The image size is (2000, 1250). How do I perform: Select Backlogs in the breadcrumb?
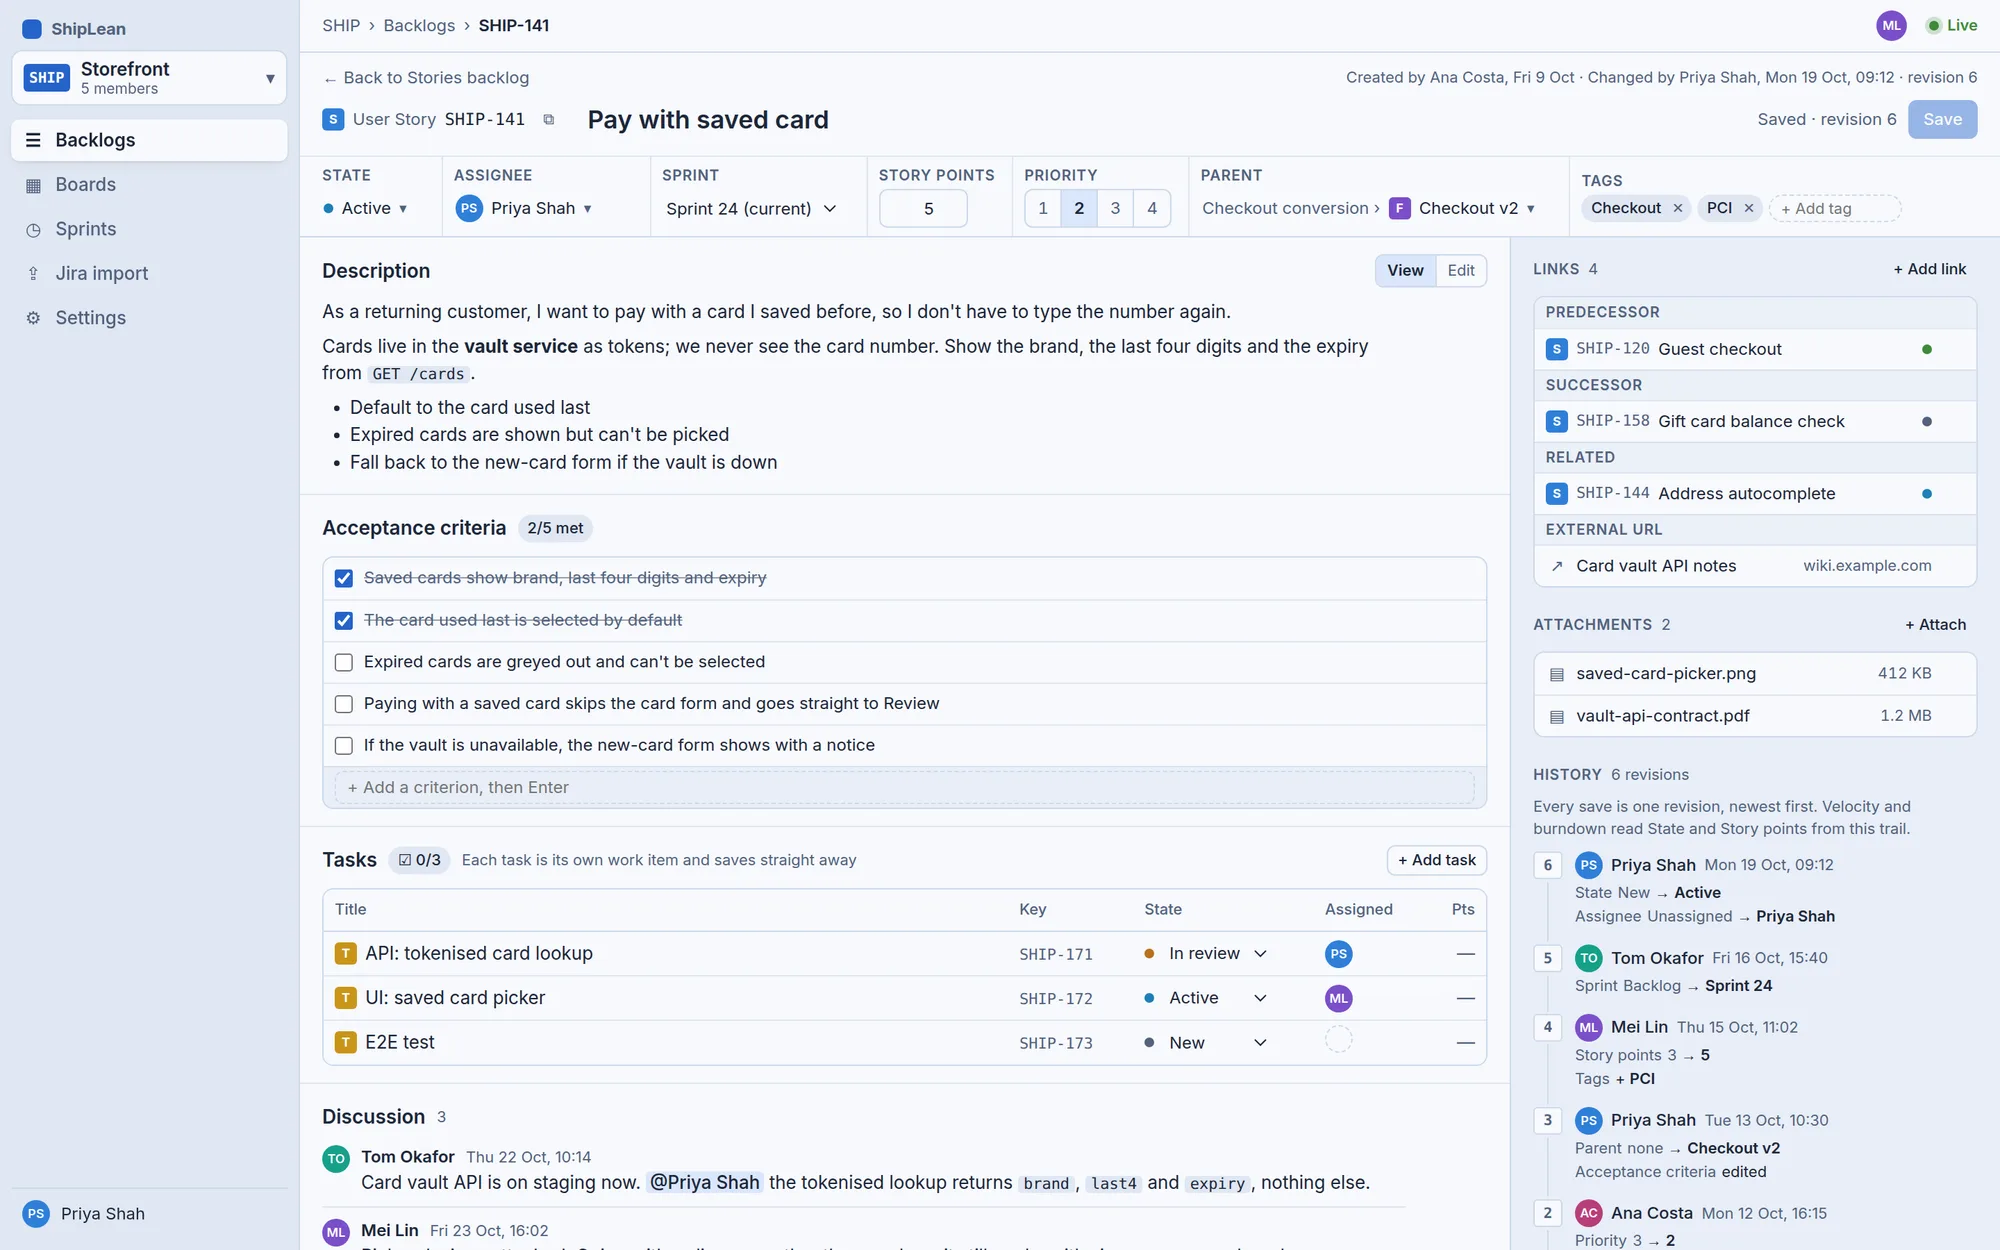pyautogui.click(x=419, y=26)
